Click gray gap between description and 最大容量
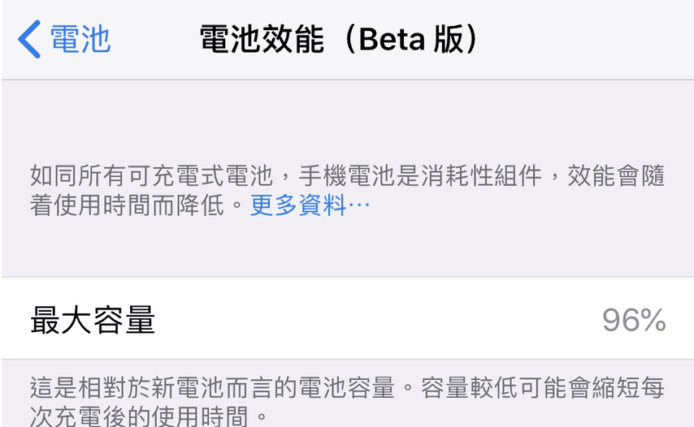 pos(347,250)
